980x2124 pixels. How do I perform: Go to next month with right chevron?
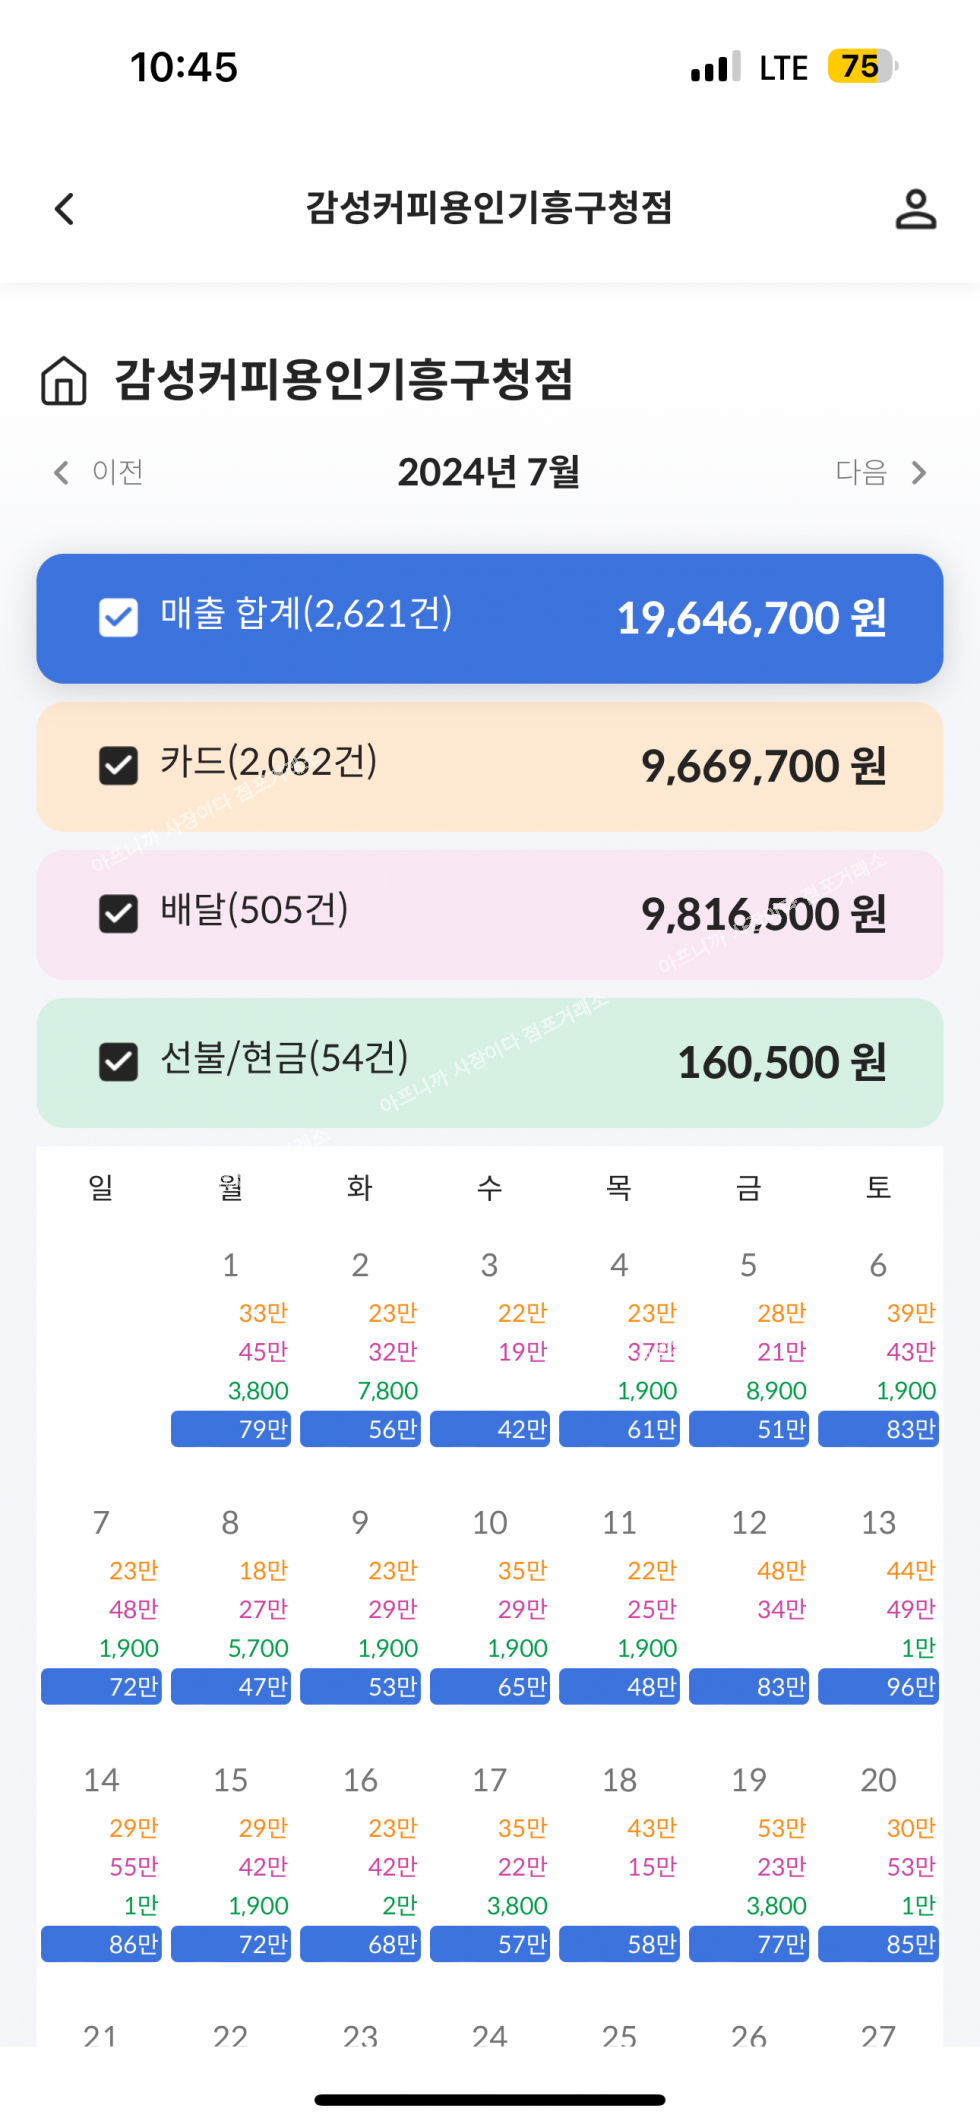(919, 472)
